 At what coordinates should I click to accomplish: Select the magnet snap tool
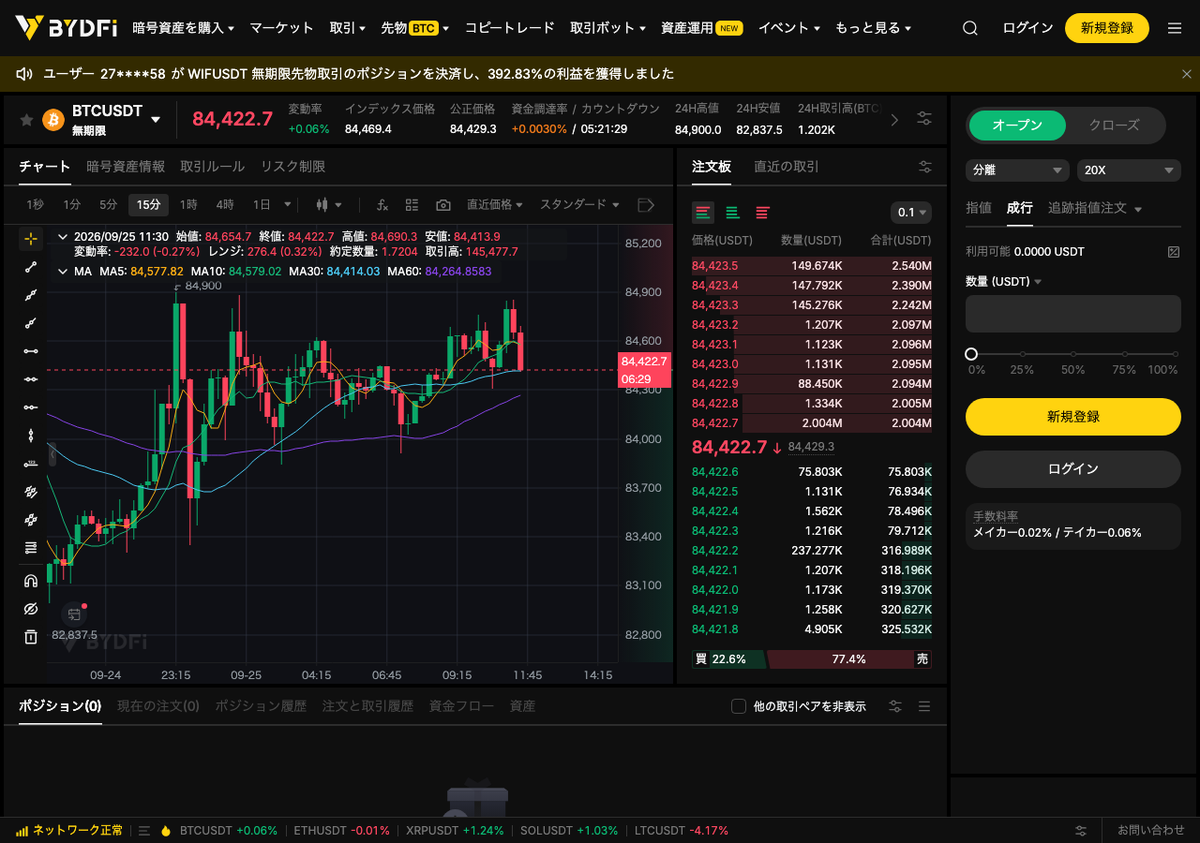(x=31, y=580)
